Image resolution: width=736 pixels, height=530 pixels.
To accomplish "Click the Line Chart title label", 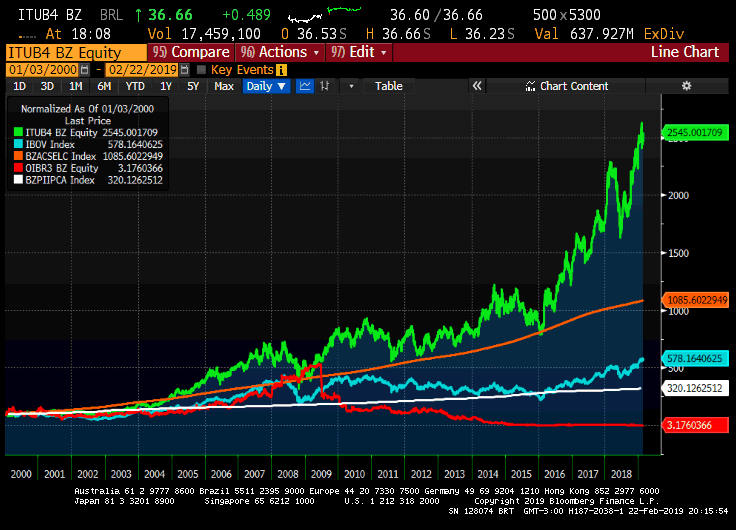I will click(684, 52).
